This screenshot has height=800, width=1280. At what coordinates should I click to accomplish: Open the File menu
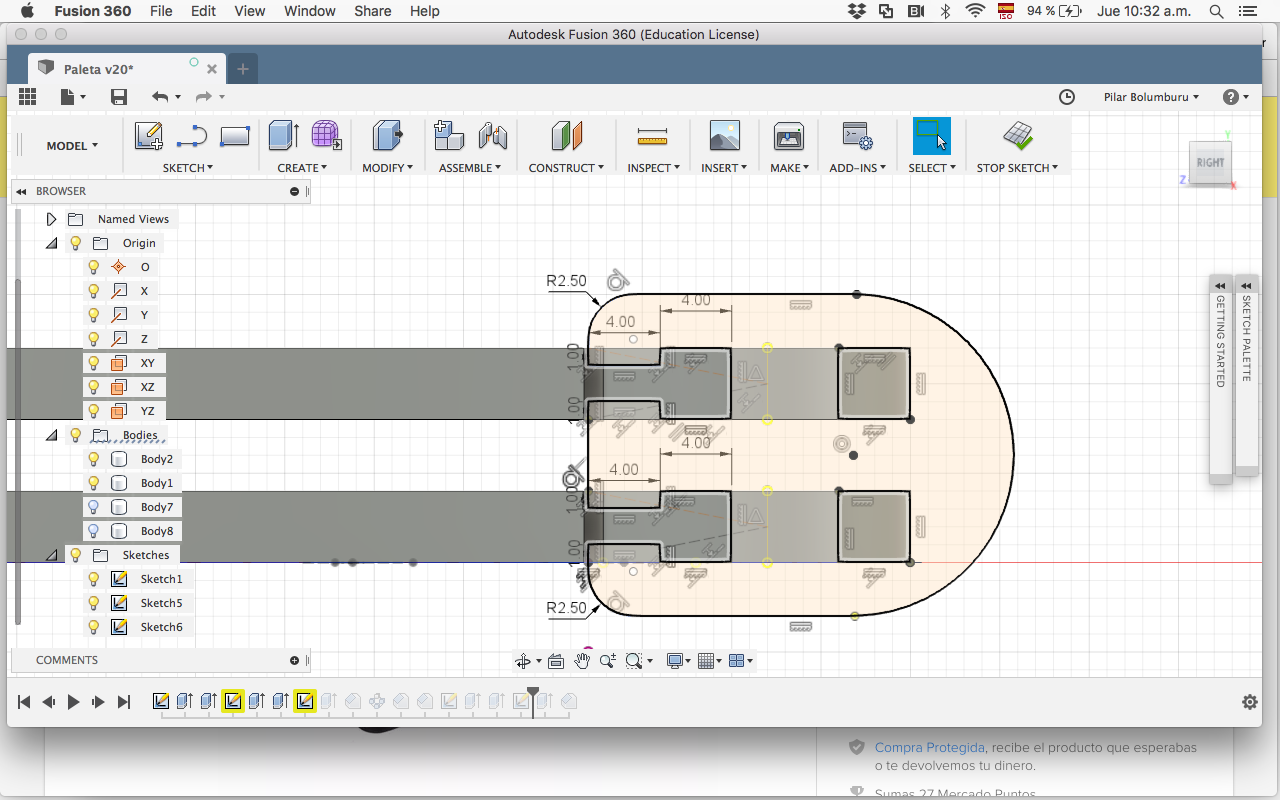(x=160, y=11)
